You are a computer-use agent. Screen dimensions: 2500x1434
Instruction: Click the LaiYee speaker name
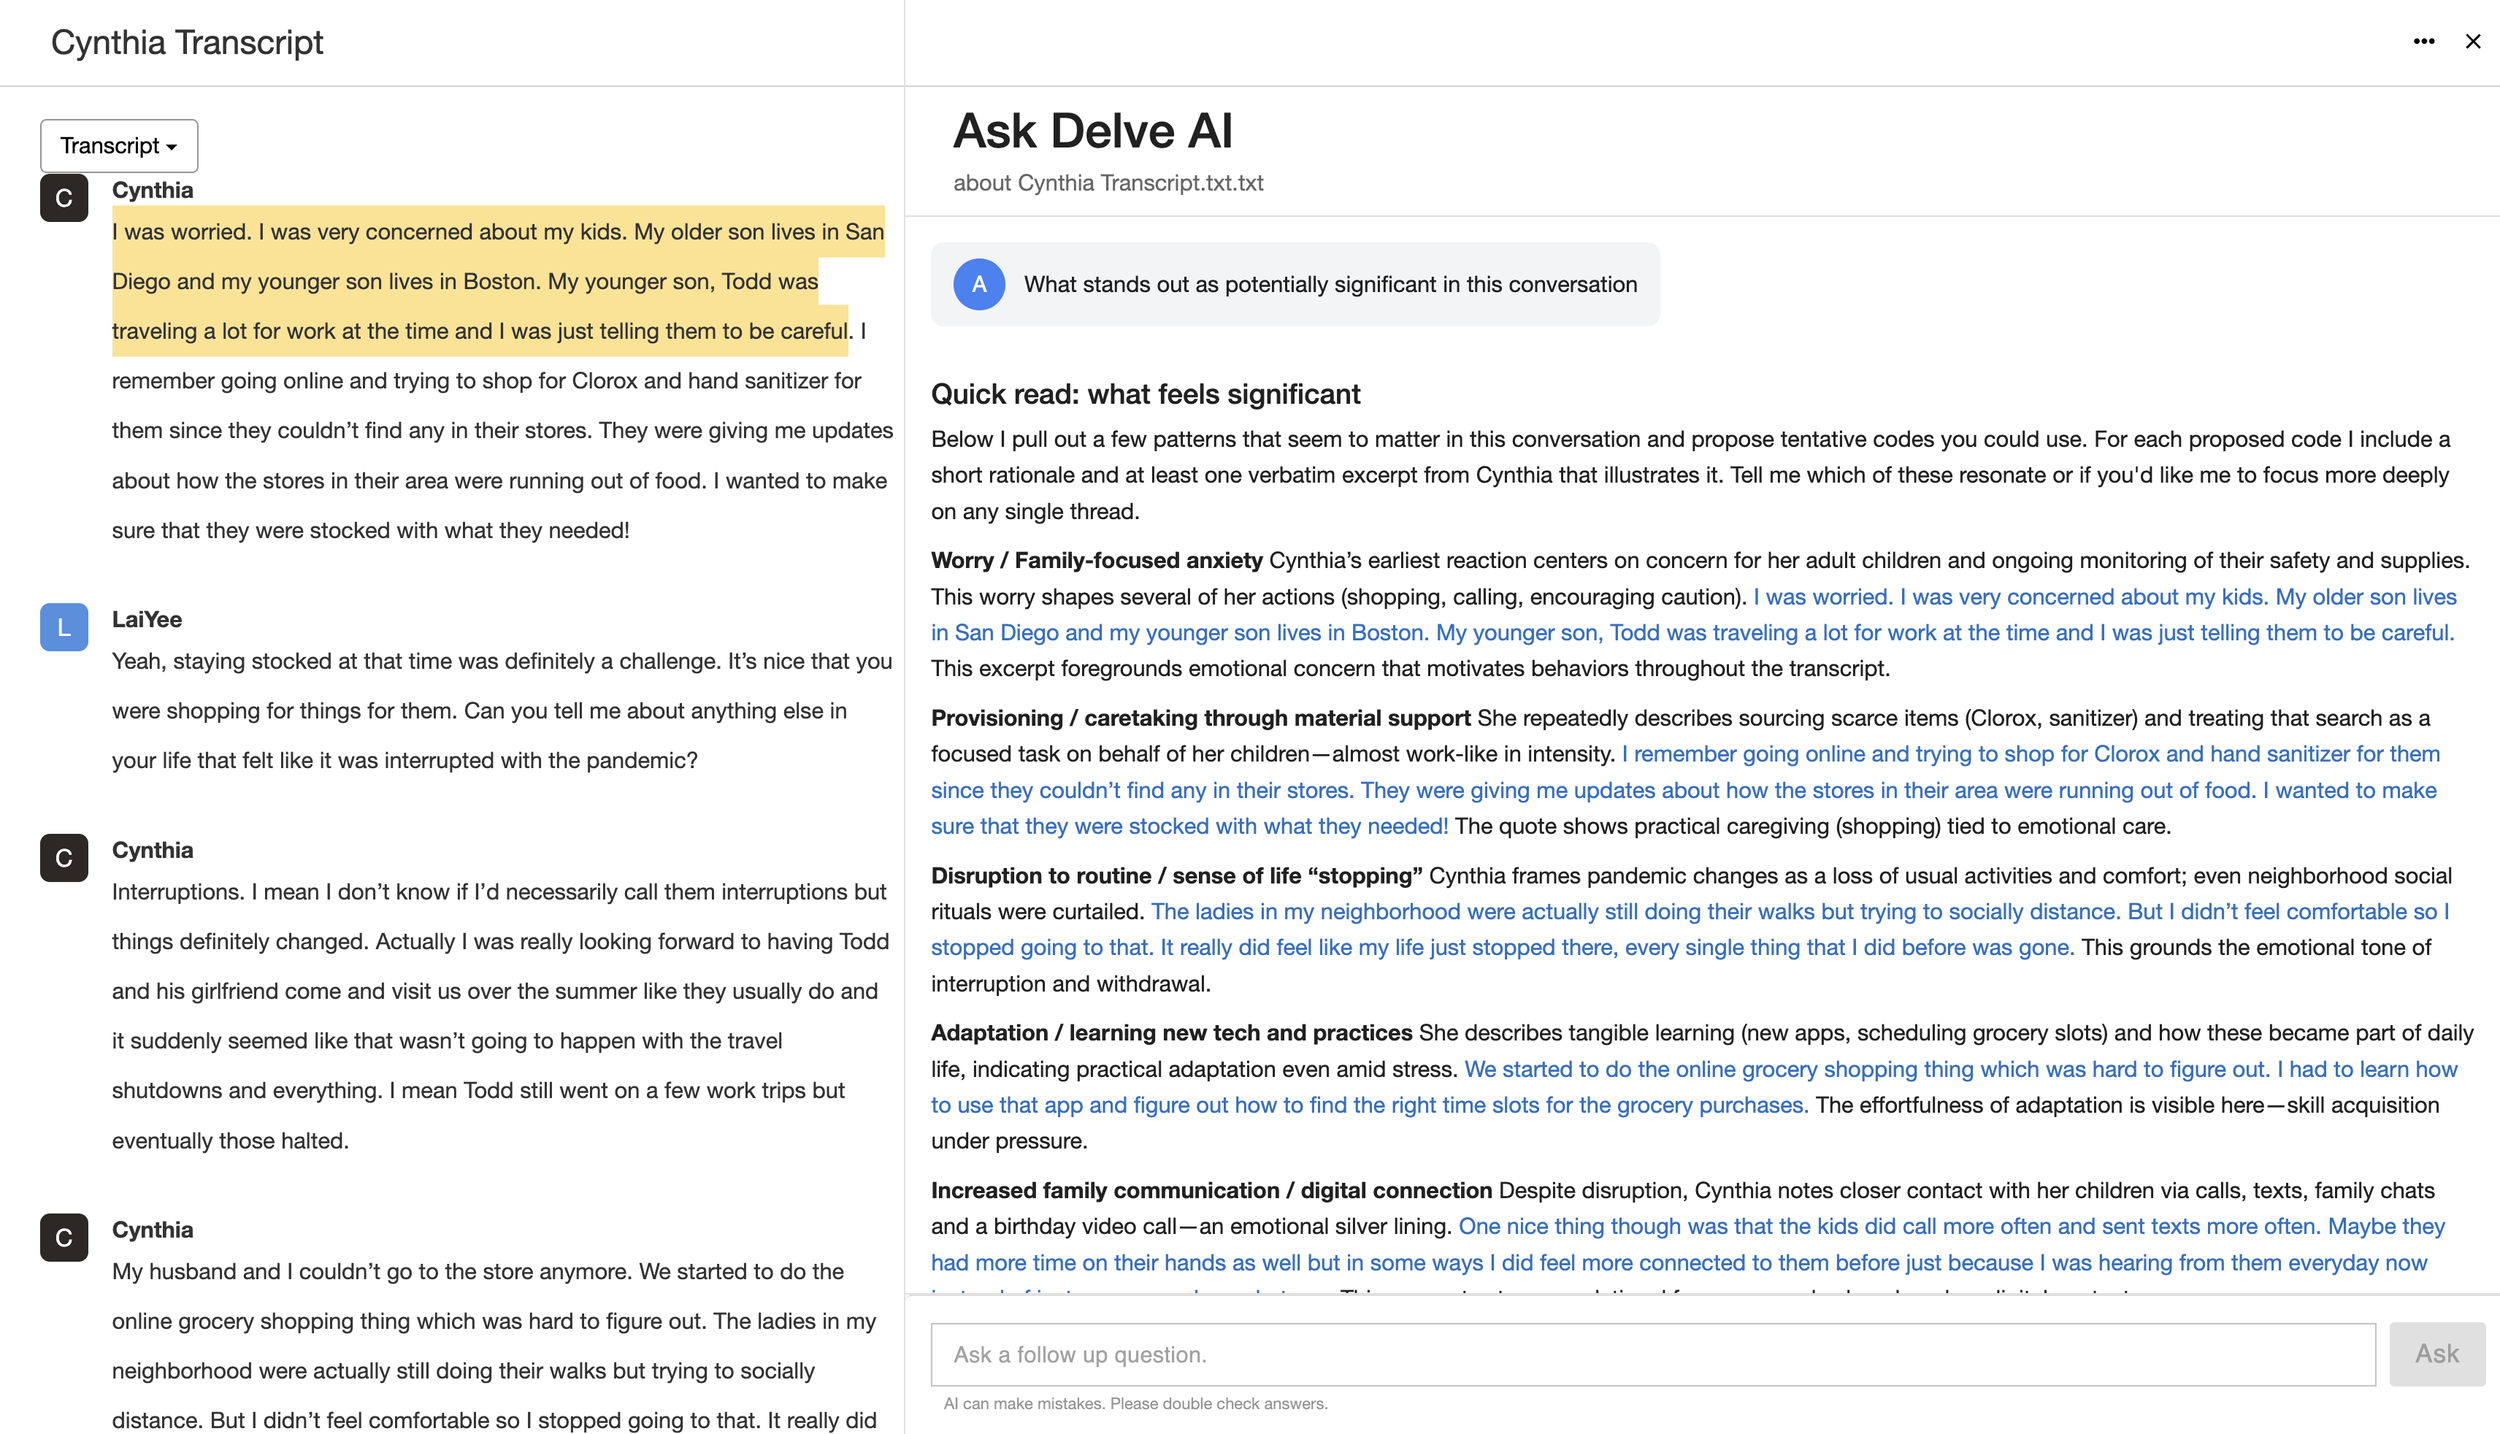tap(147, 619)
